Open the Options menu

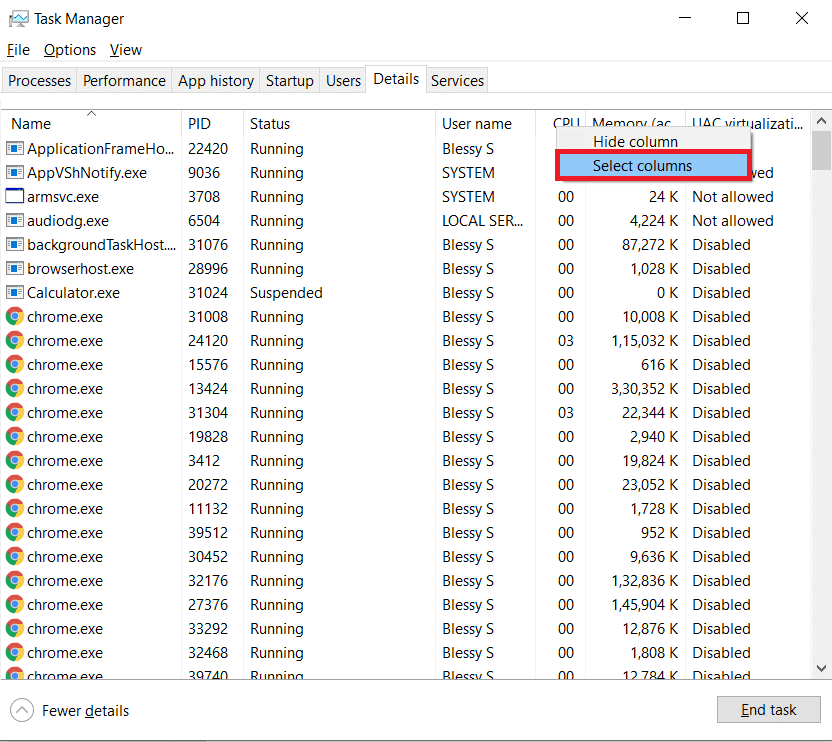[x=70, y=49]
